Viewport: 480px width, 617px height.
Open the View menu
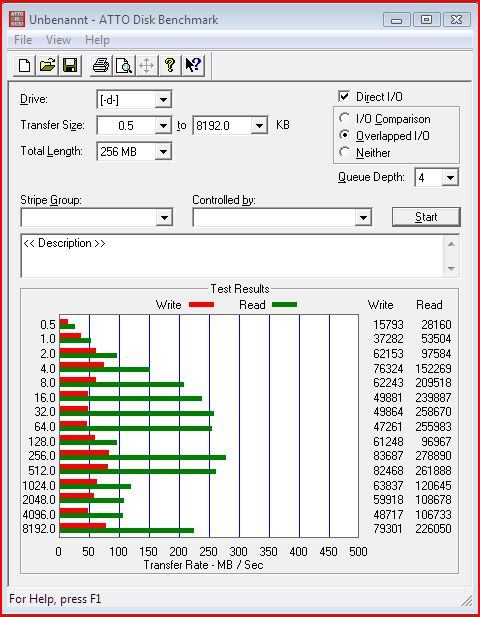click(x=58, y=40)
